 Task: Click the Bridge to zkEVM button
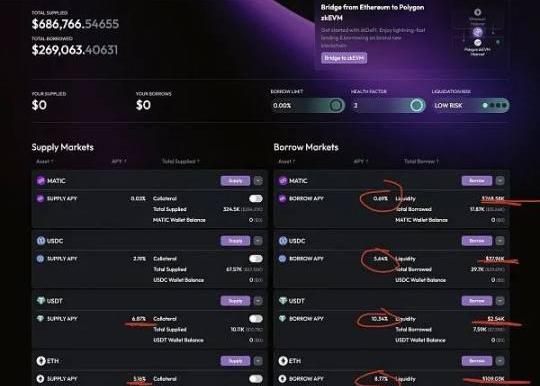[344, 58]
